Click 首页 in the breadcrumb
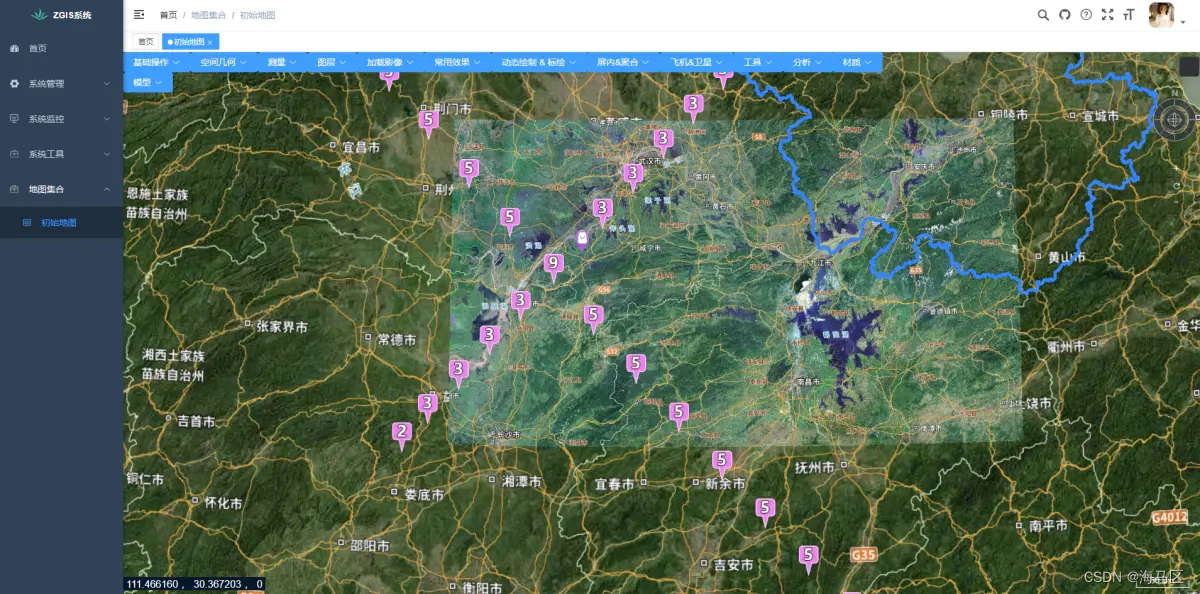This screenshot has width=1200, height=594. (169, 15)
